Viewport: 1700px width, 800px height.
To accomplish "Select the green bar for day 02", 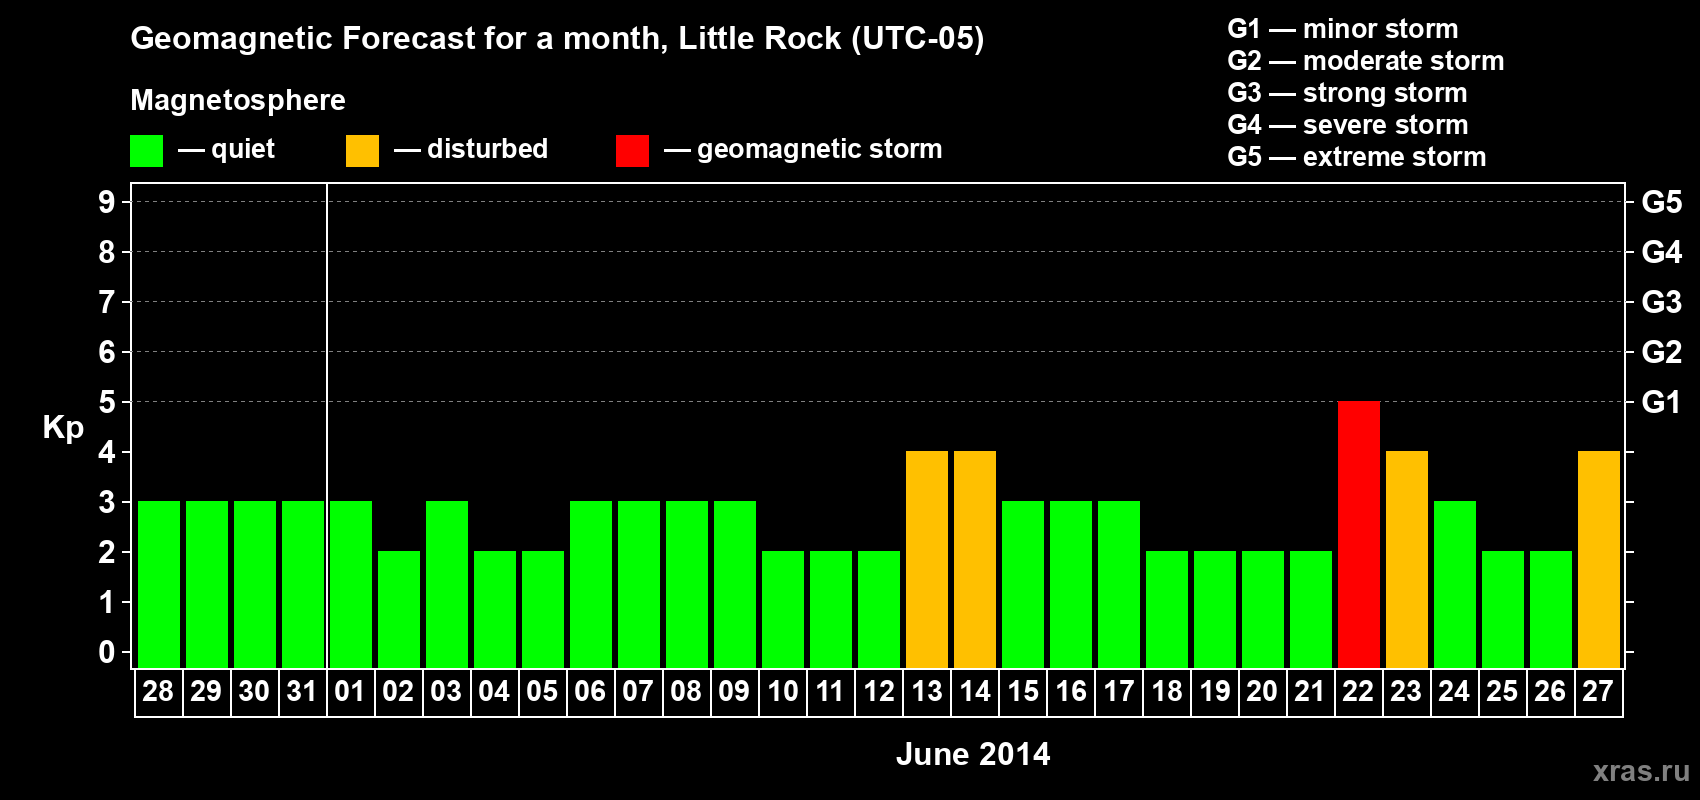I will point(399,610).
